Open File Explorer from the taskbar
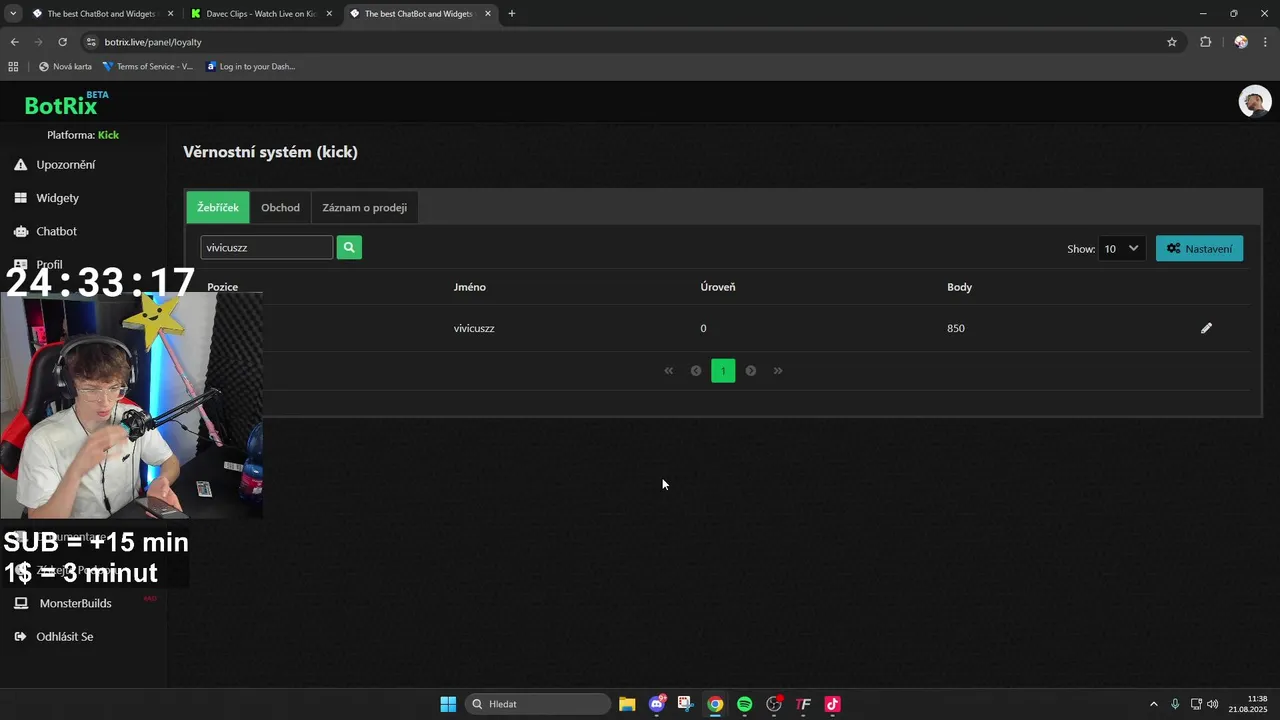The image size is (1280, 720). point(627,704)
